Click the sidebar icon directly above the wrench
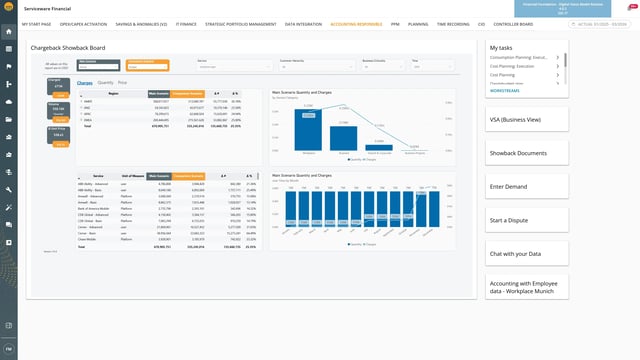 (9, 172)
